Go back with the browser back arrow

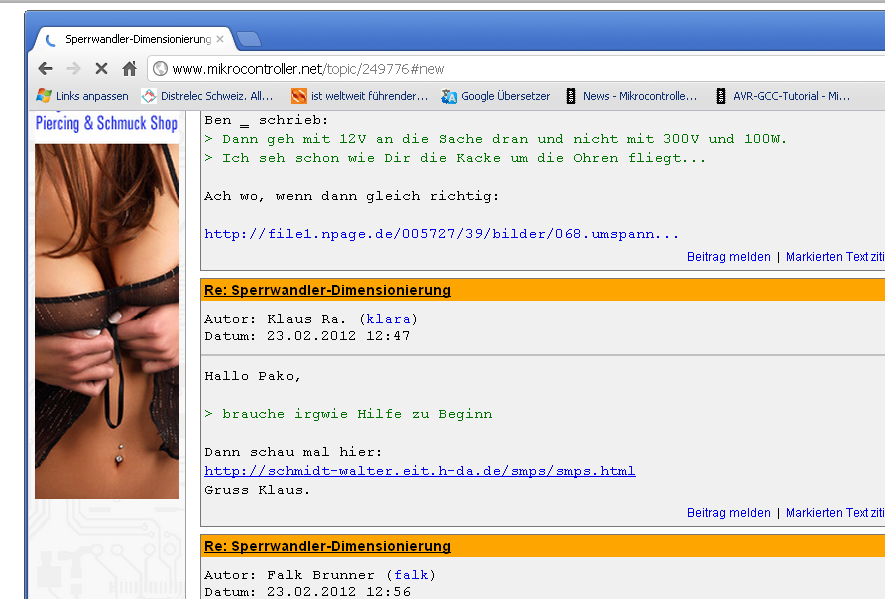(x=46, y=69)
